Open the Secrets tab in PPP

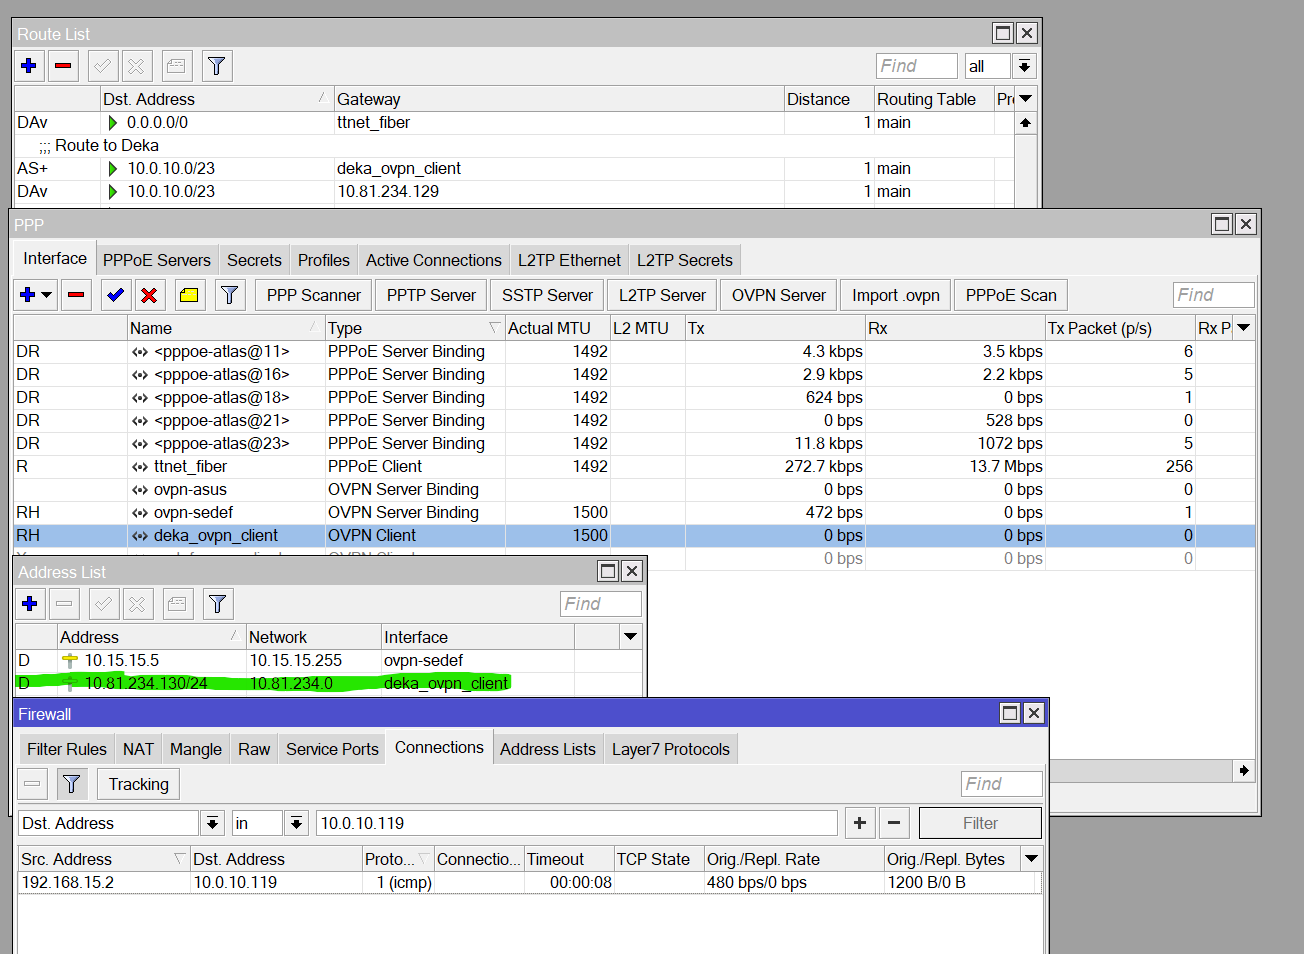[254, 260]
